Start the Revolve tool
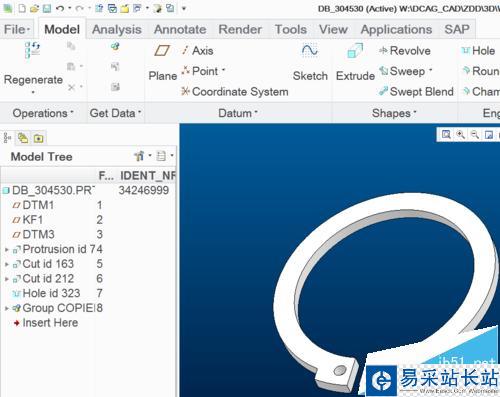Screen dimensions: 500x397 [x=405, y=51]
